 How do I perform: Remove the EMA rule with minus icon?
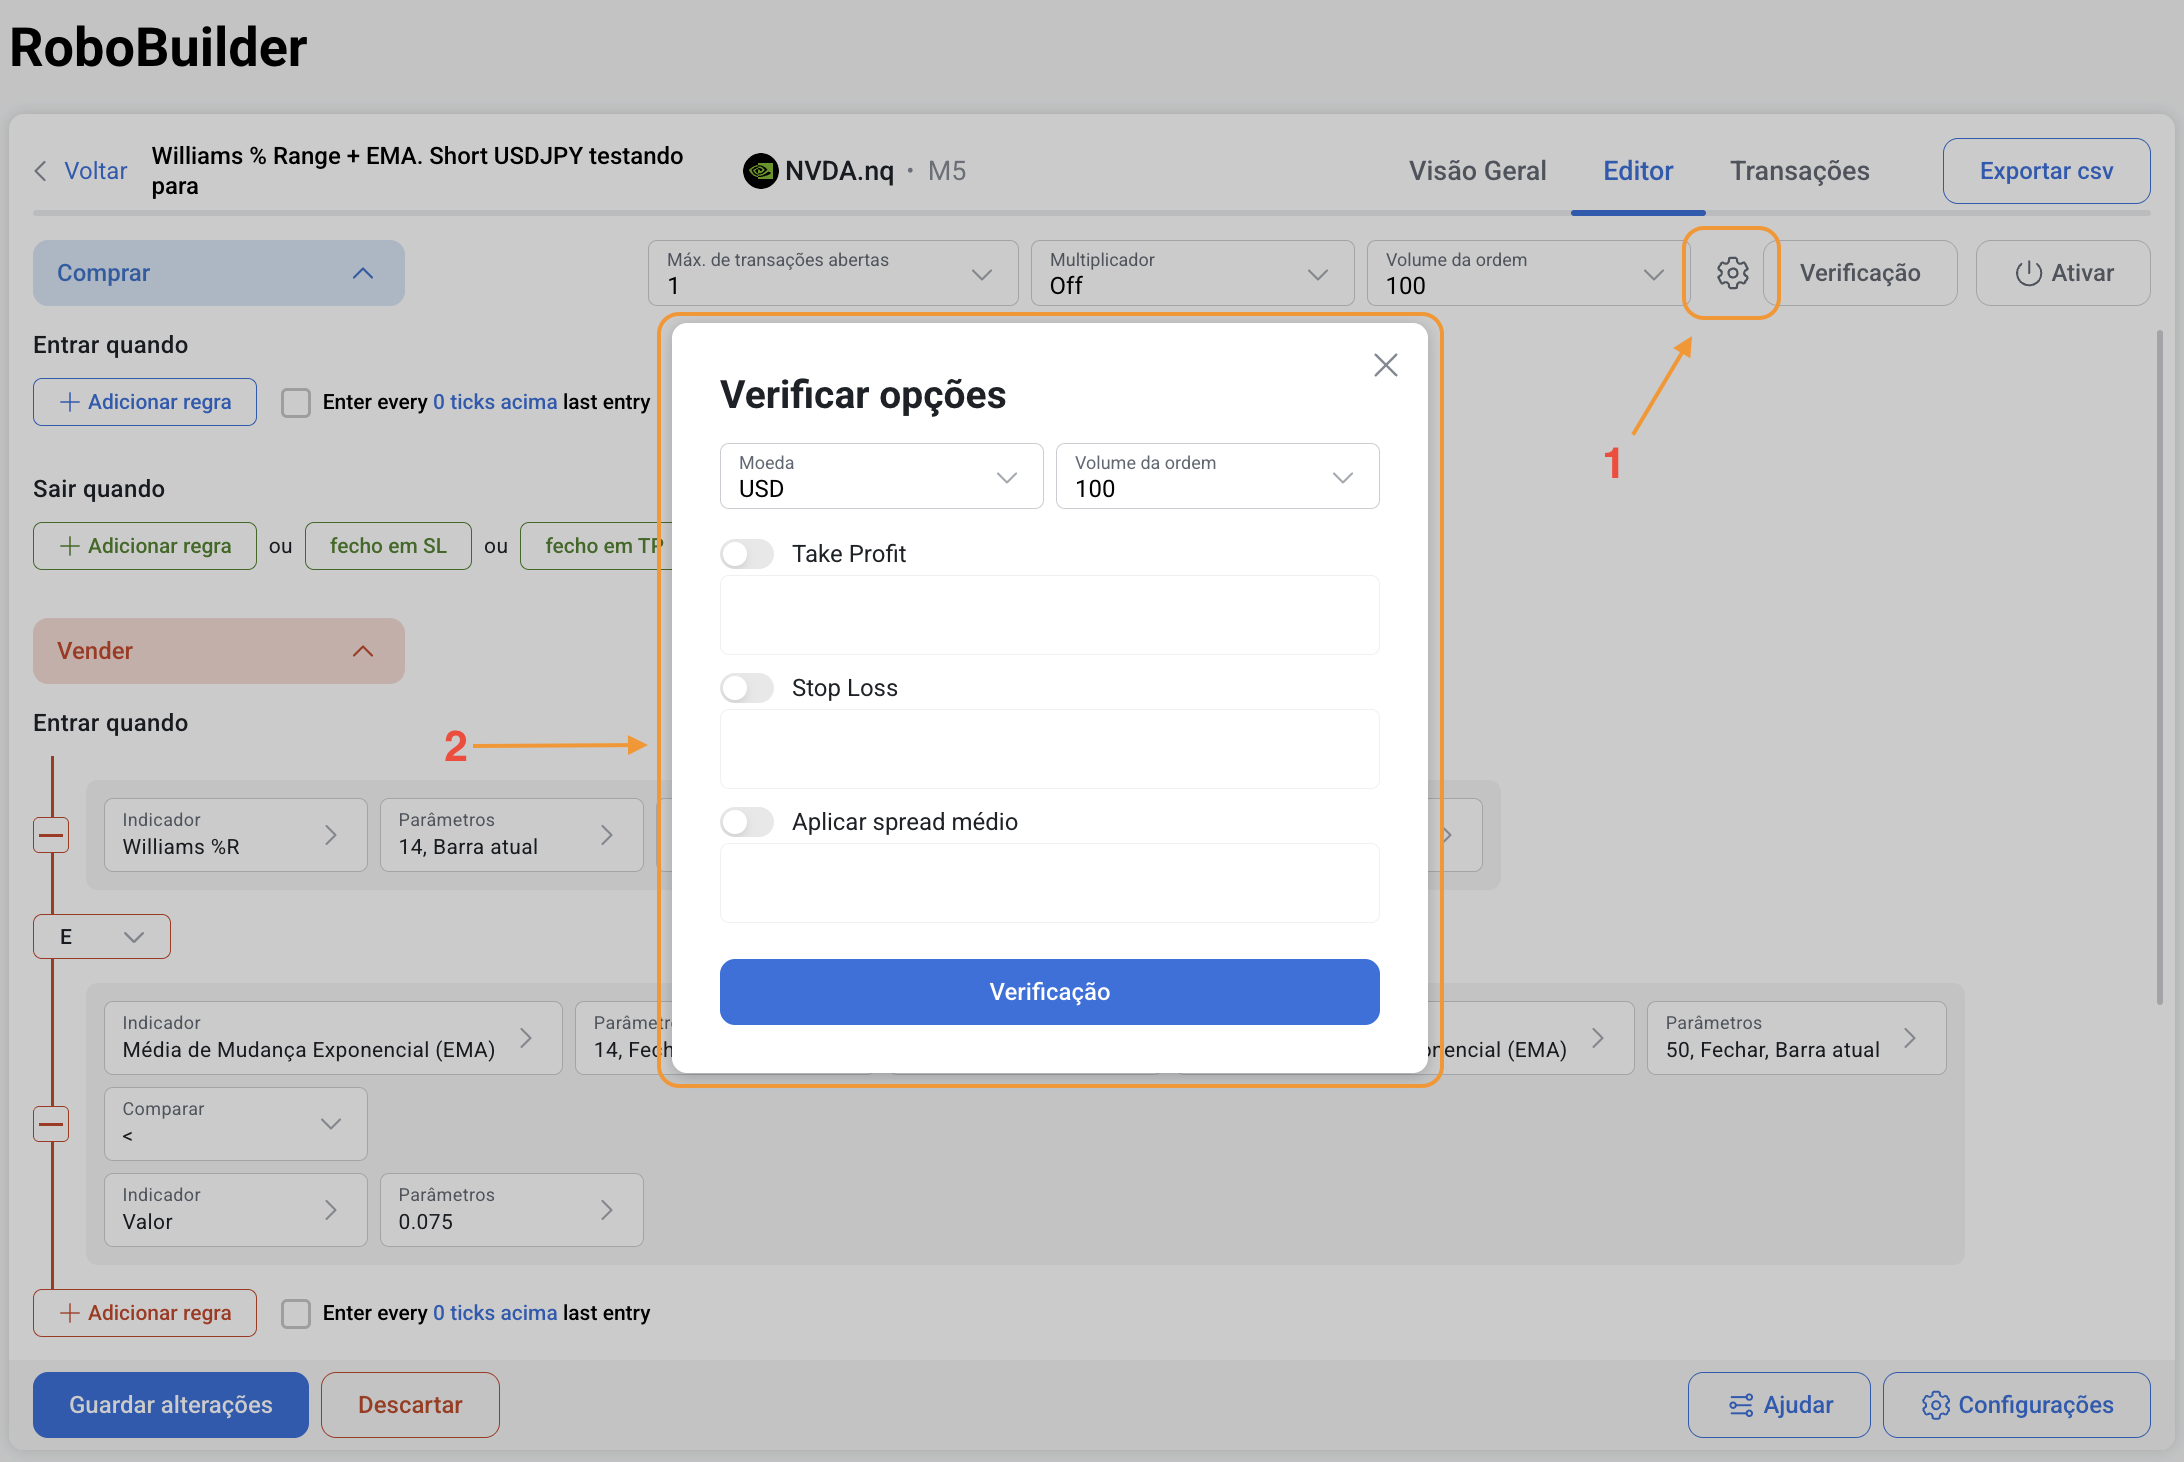[x=51, y=1124]
